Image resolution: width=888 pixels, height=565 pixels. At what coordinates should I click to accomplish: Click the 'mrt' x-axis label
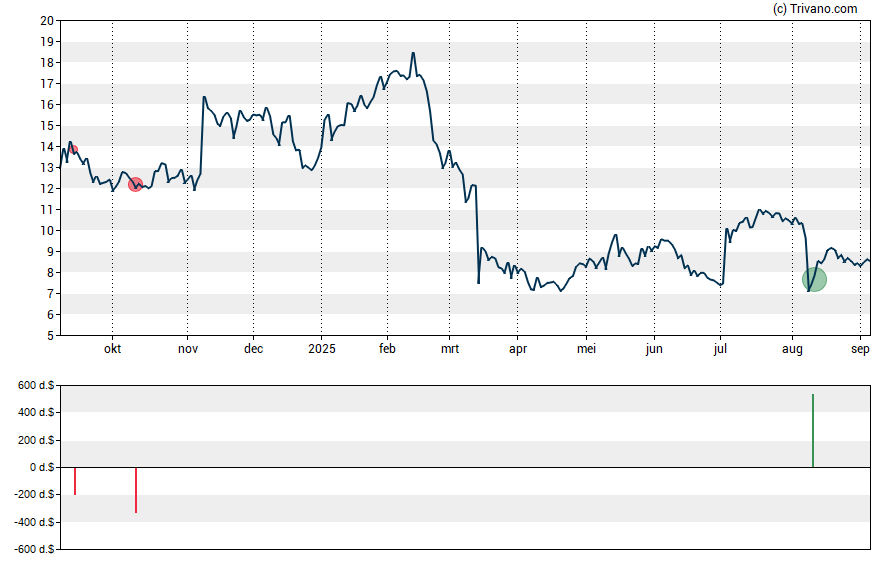click(x=450, y=349)
